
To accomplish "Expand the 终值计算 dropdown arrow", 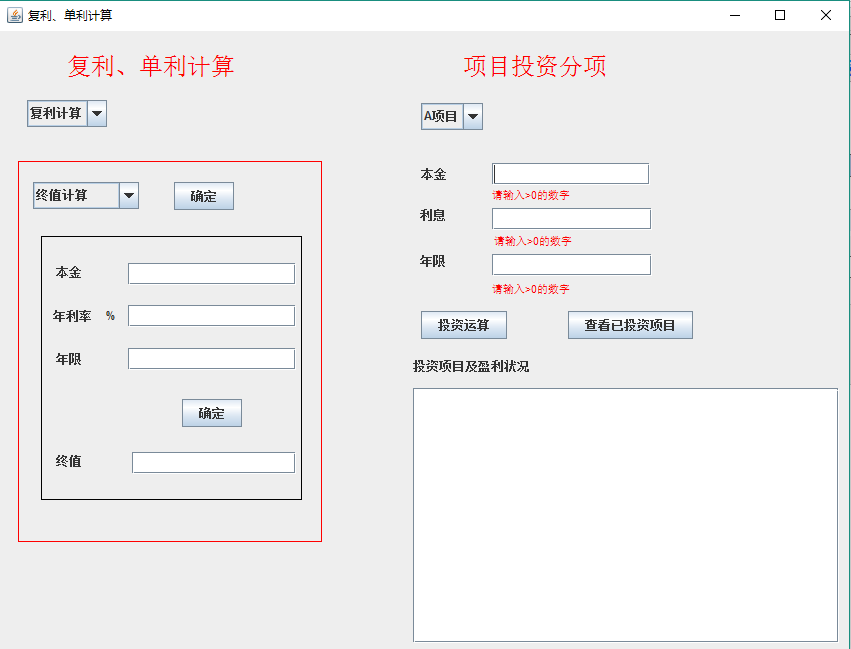I will (x=129, y=195).
